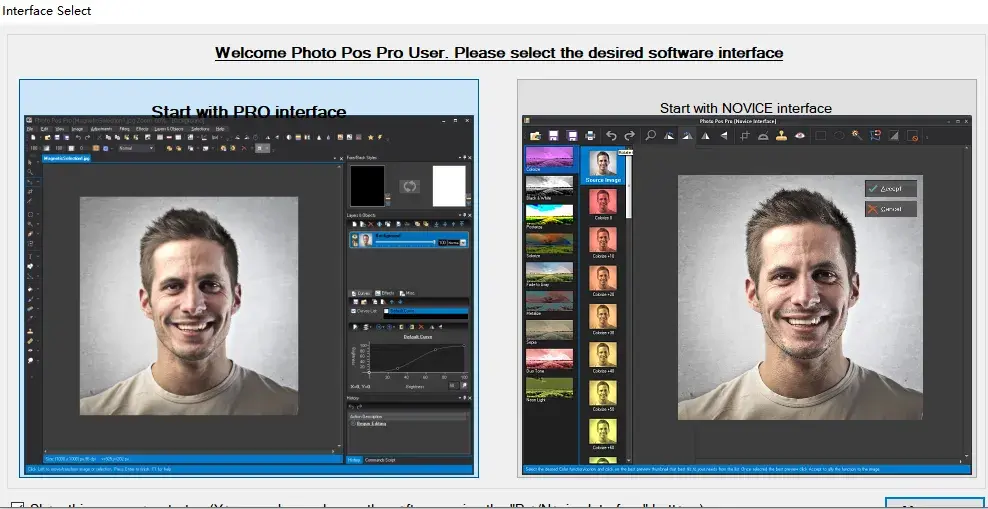Open the Help menu in PRO preview
The width and height of the screenshot is (988, 509).
tap(220, 129)
